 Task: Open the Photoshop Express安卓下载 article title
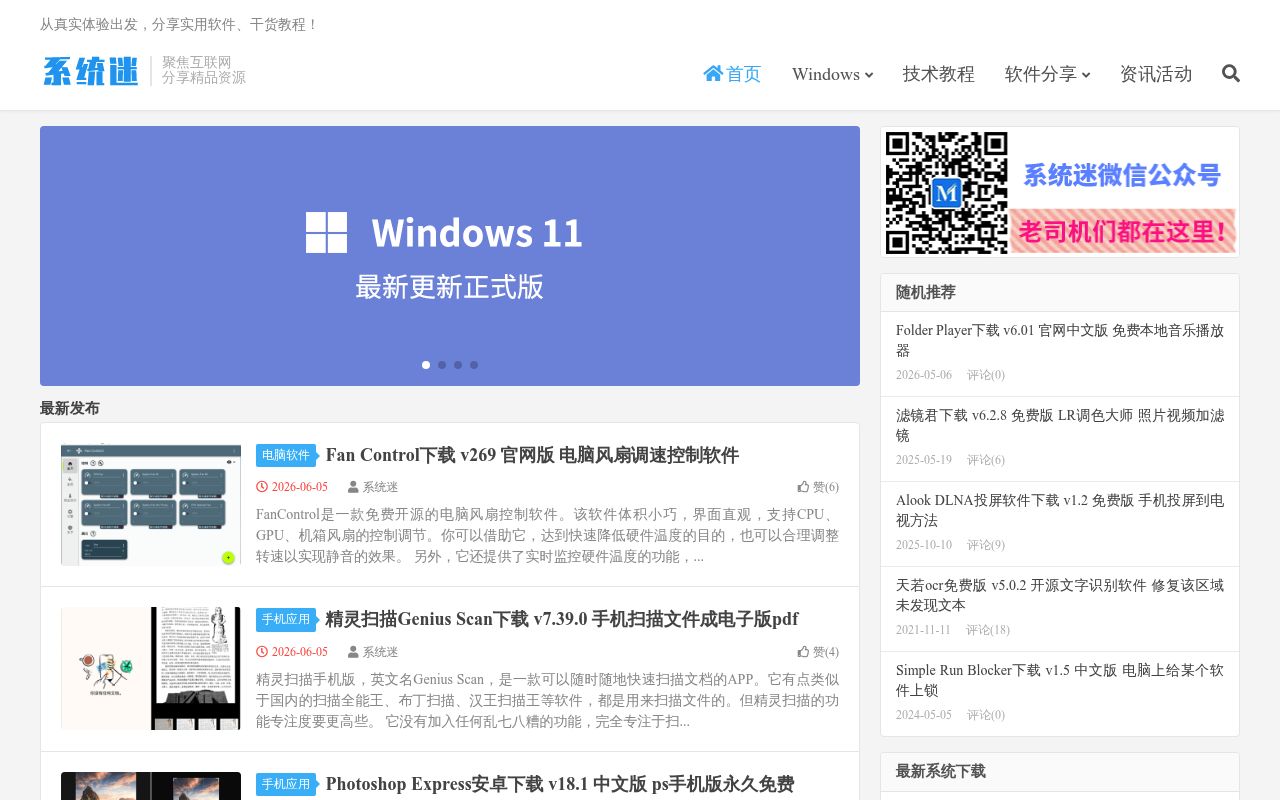click(560, 784)
